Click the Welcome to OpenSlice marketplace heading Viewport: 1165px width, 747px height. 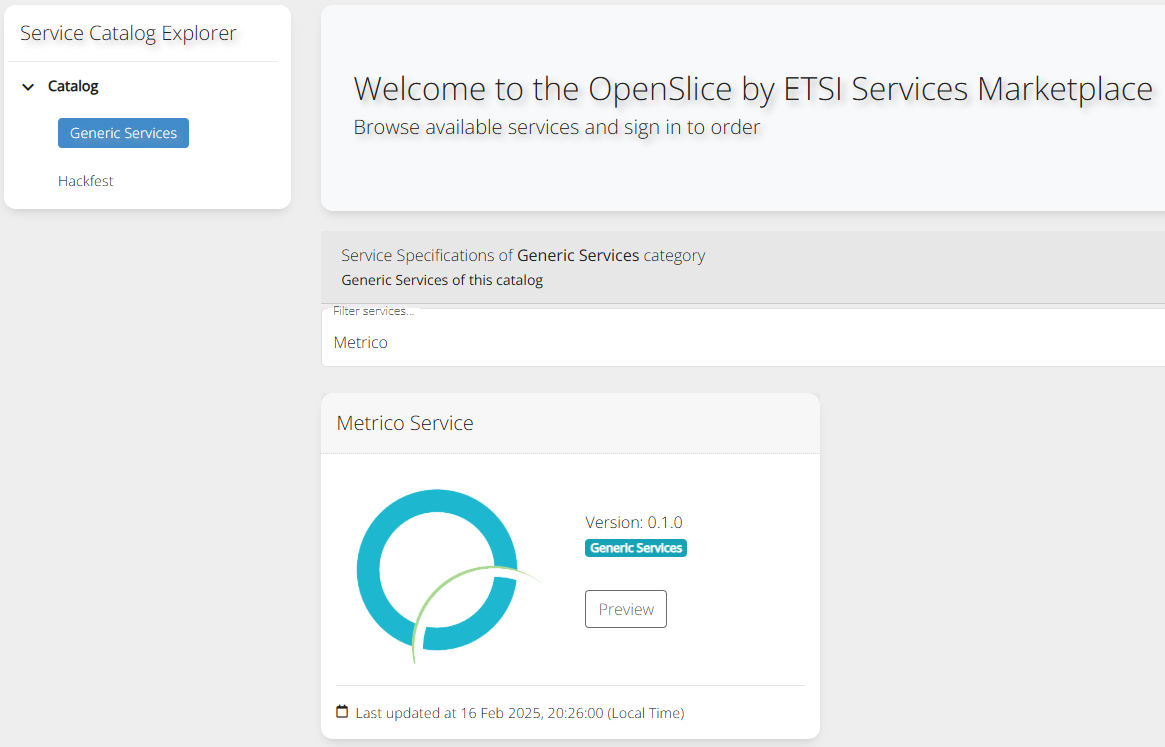pyautogui.click(x=752, y=89)
